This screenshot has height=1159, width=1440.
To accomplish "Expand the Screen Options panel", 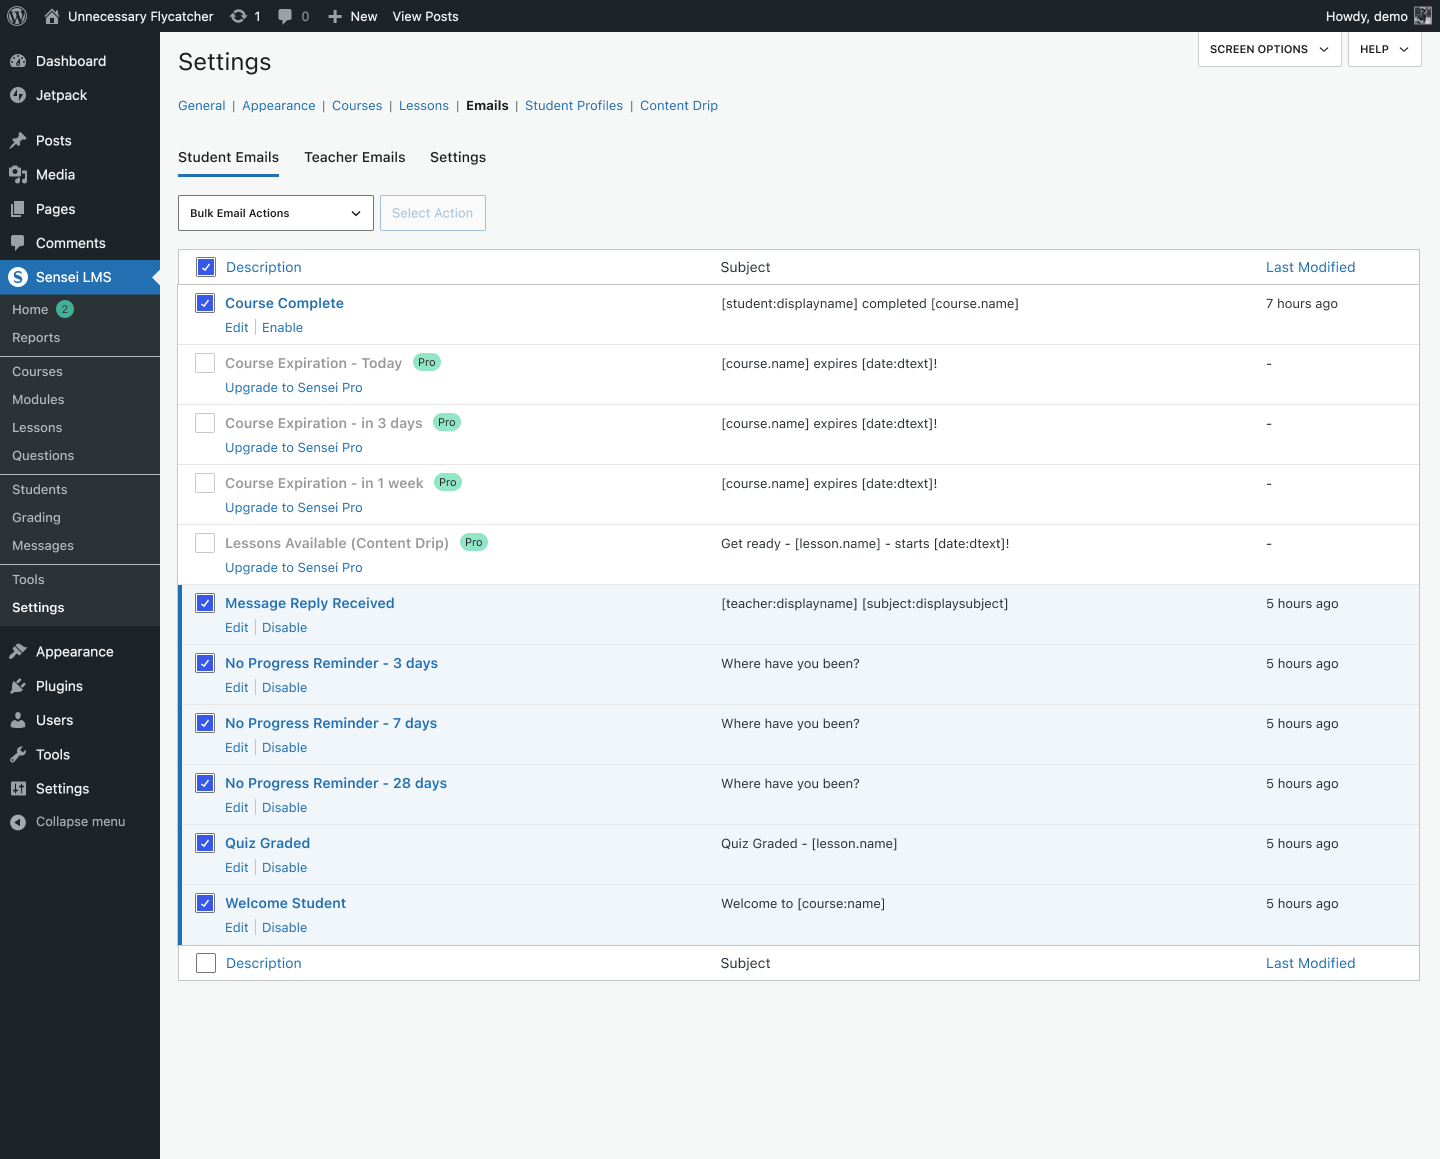I will tap(1268, 49).
